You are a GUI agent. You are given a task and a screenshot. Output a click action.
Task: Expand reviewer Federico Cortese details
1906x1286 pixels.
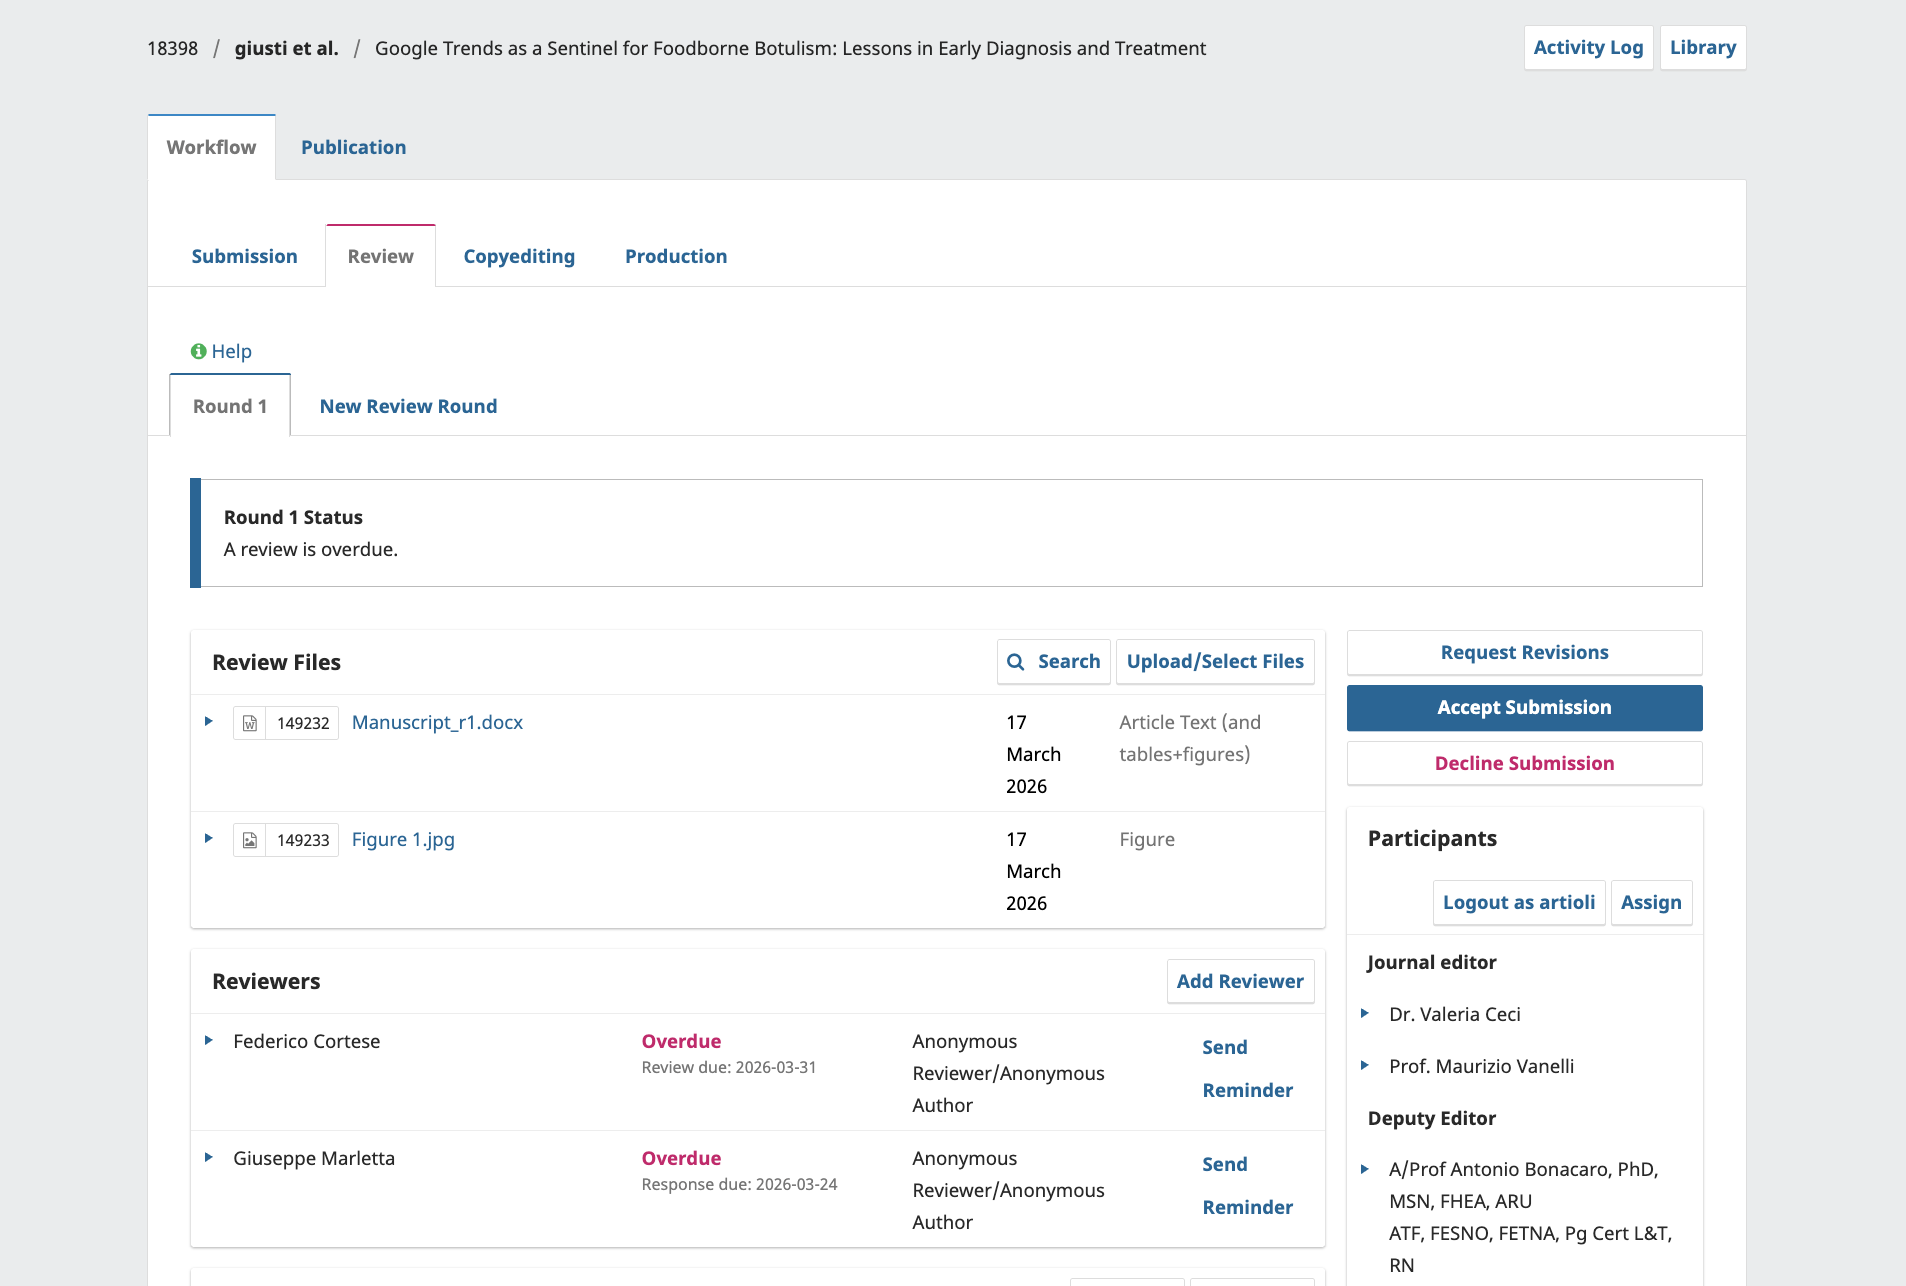208,1040
